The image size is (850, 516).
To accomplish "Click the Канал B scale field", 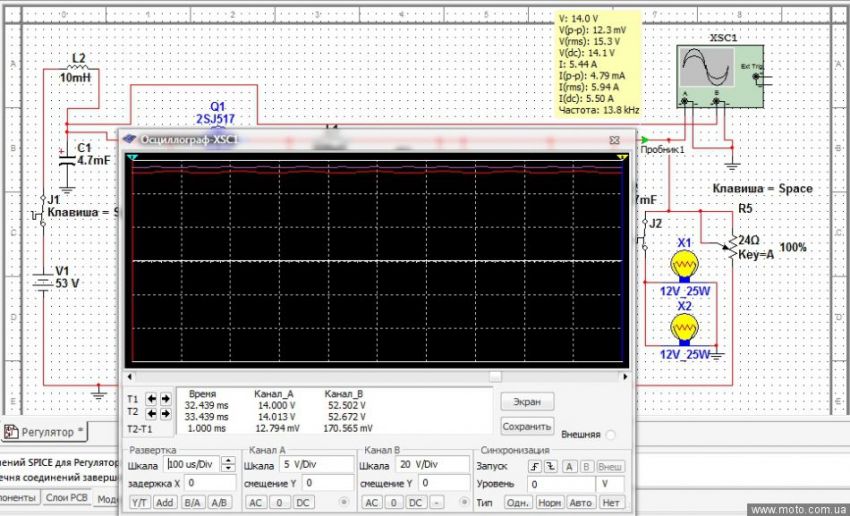I will pyautogui.click(x=430, y=466).
